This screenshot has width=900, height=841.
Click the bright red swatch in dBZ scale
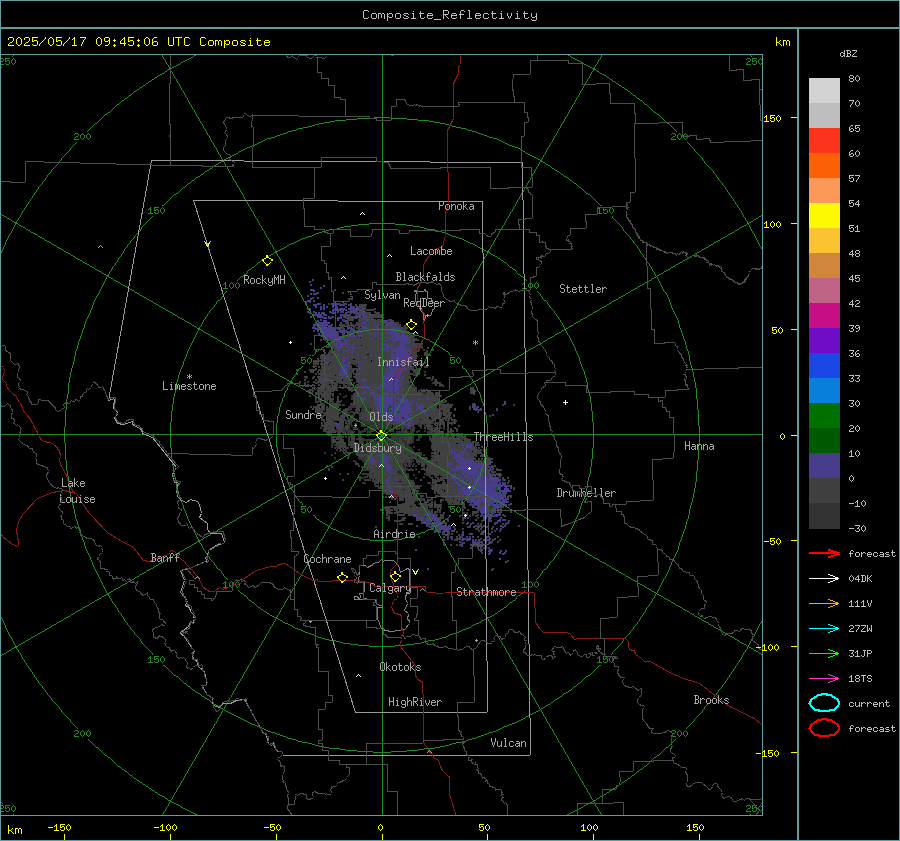tap(824, 140)
